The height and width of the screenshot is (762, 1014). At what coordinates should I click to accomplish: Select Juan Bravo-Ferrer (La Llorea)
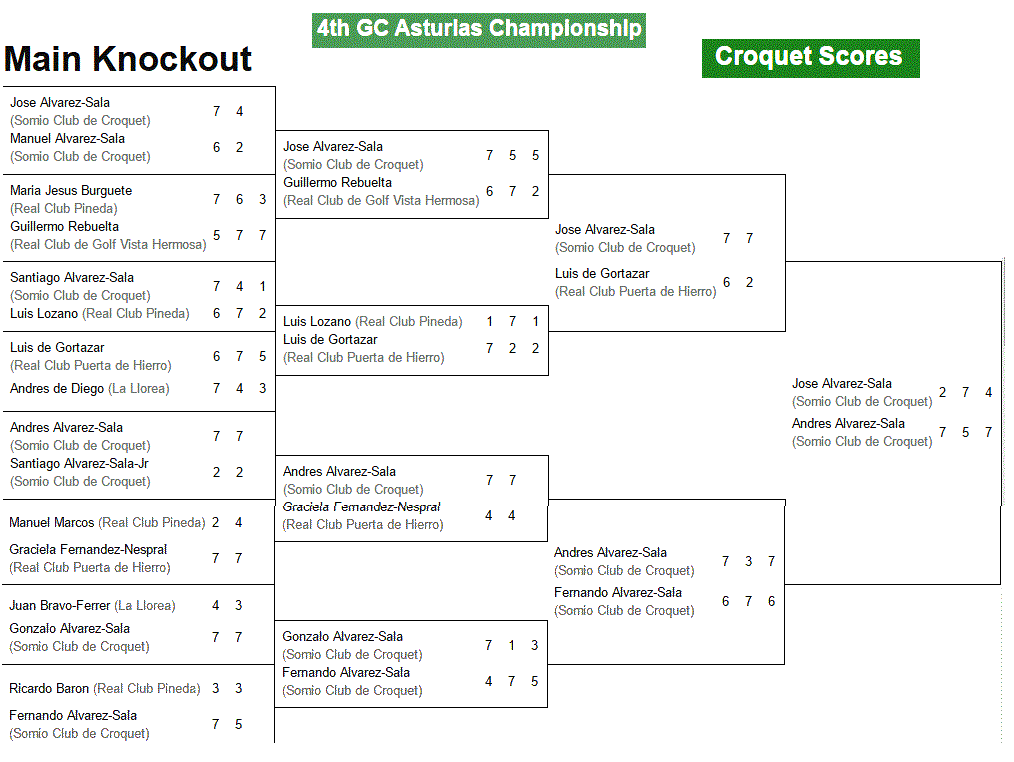pyautogui.click(x=92, y=605)
